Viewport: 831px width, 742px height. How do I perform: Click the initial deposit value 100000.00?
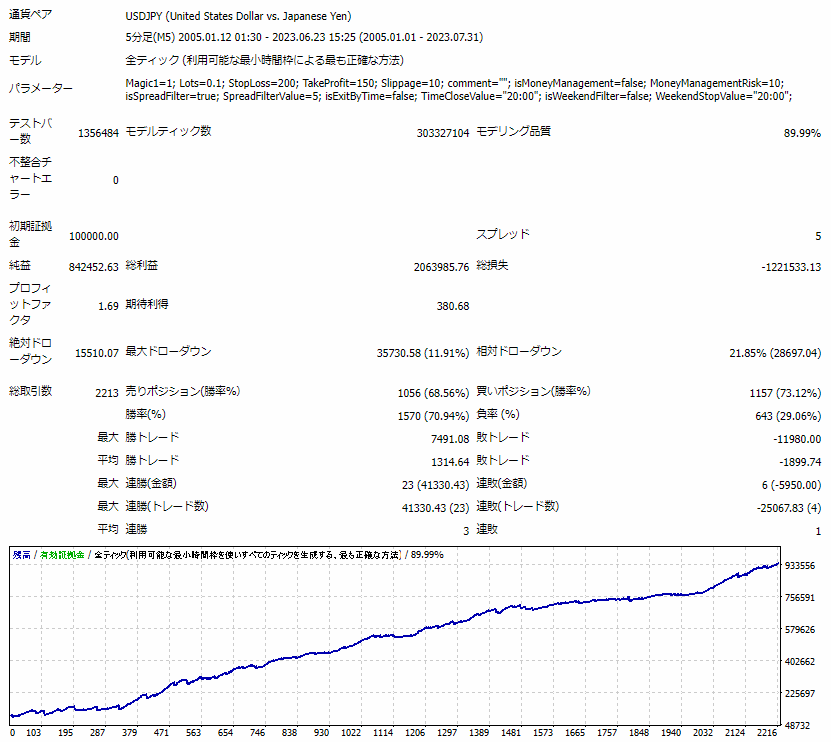pyautogui.click(x=94, y=236)
